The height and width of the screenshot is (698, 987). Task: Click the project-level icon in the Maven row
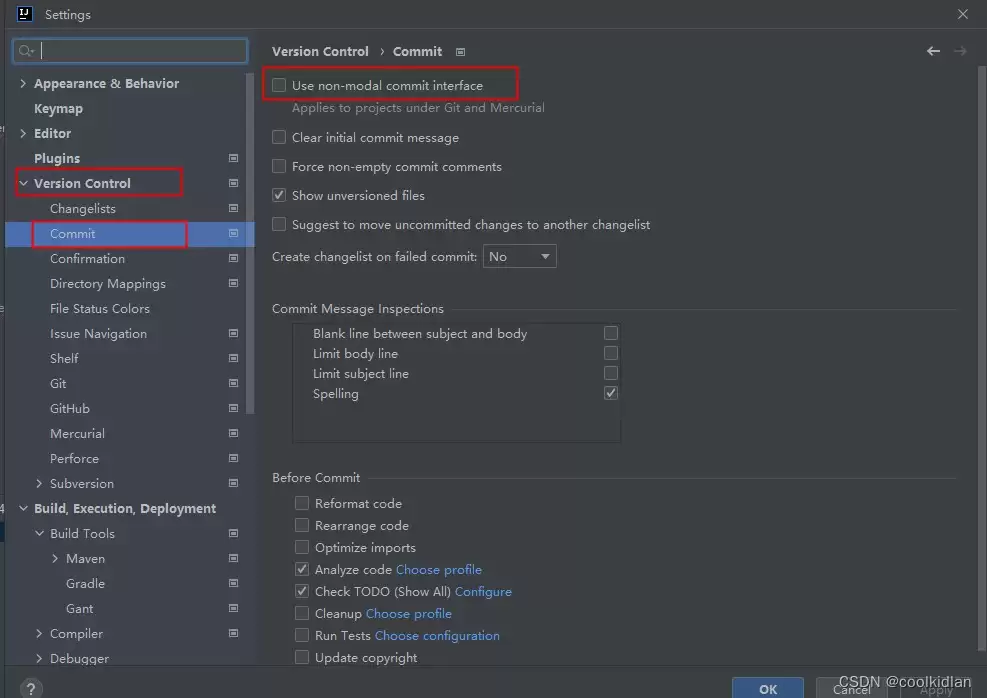[233, 558]
